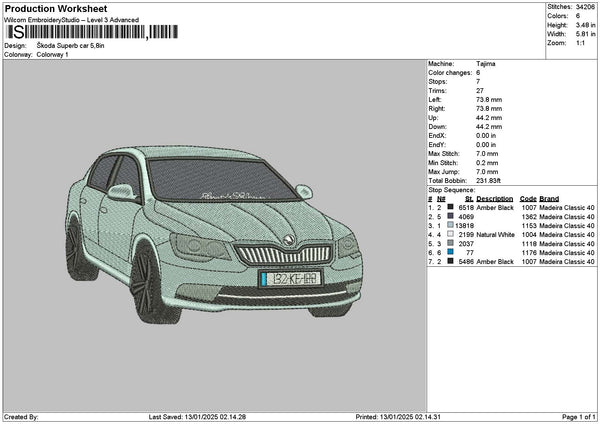This screenshot has height=424, width=600.
Task: Click the Tajima machine value
Action: click(486, 64)
